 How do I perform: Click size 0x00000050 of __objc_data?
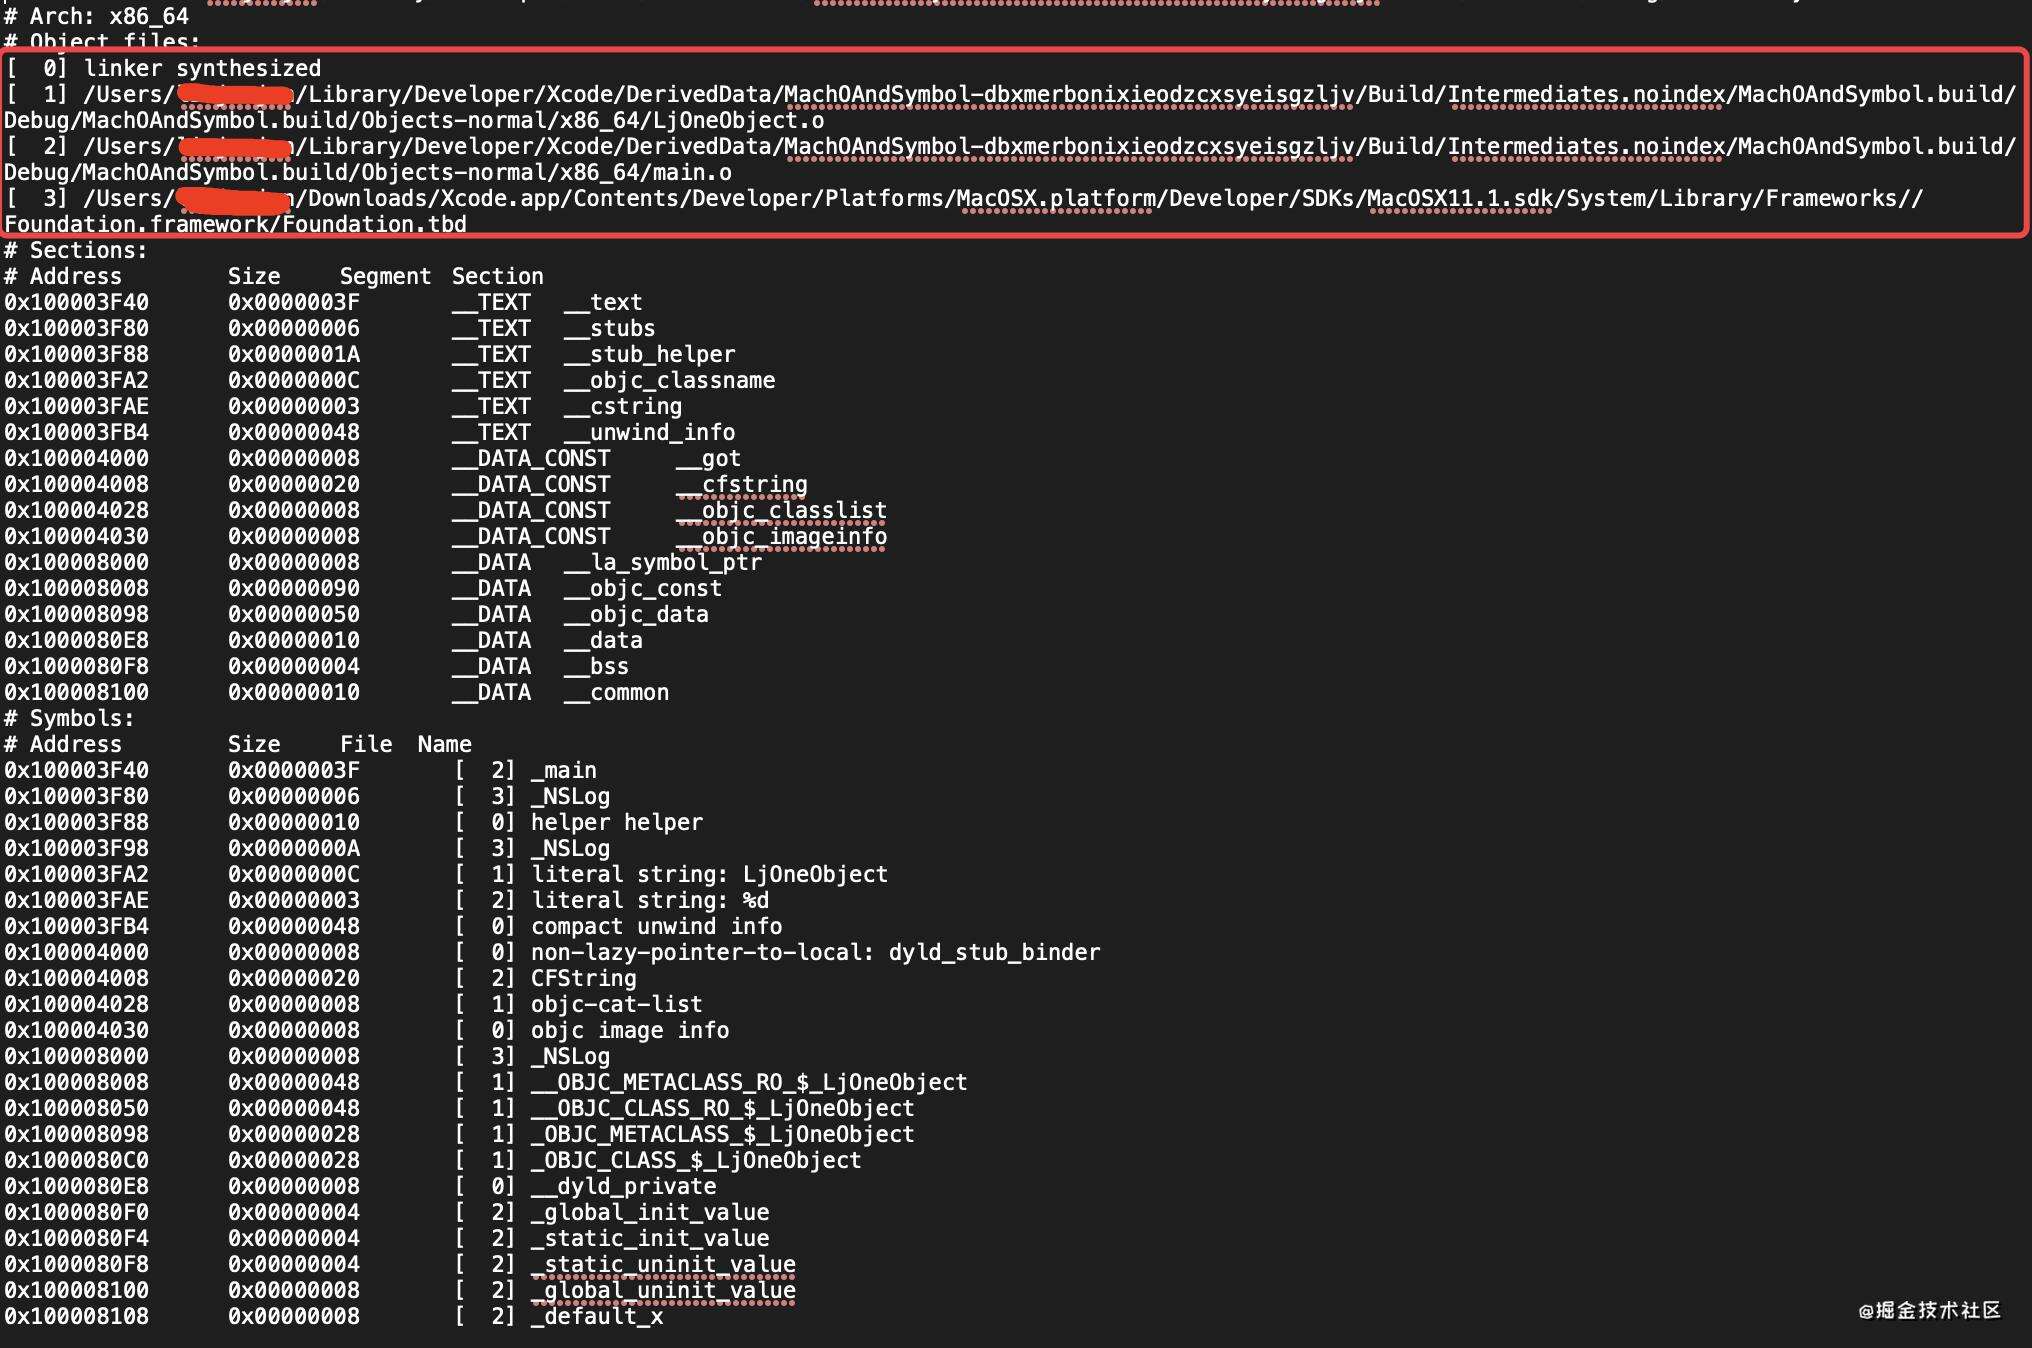pos(294,614)
